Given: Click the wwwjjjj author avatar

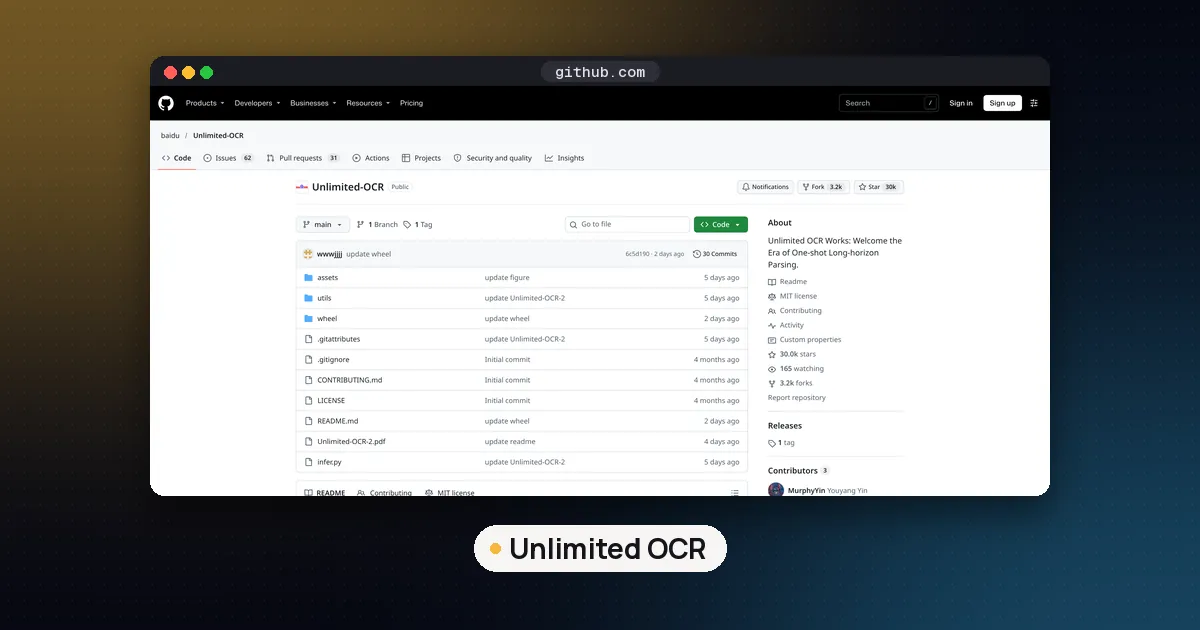Looking at the screenshot, I should [x=308, y=254].
